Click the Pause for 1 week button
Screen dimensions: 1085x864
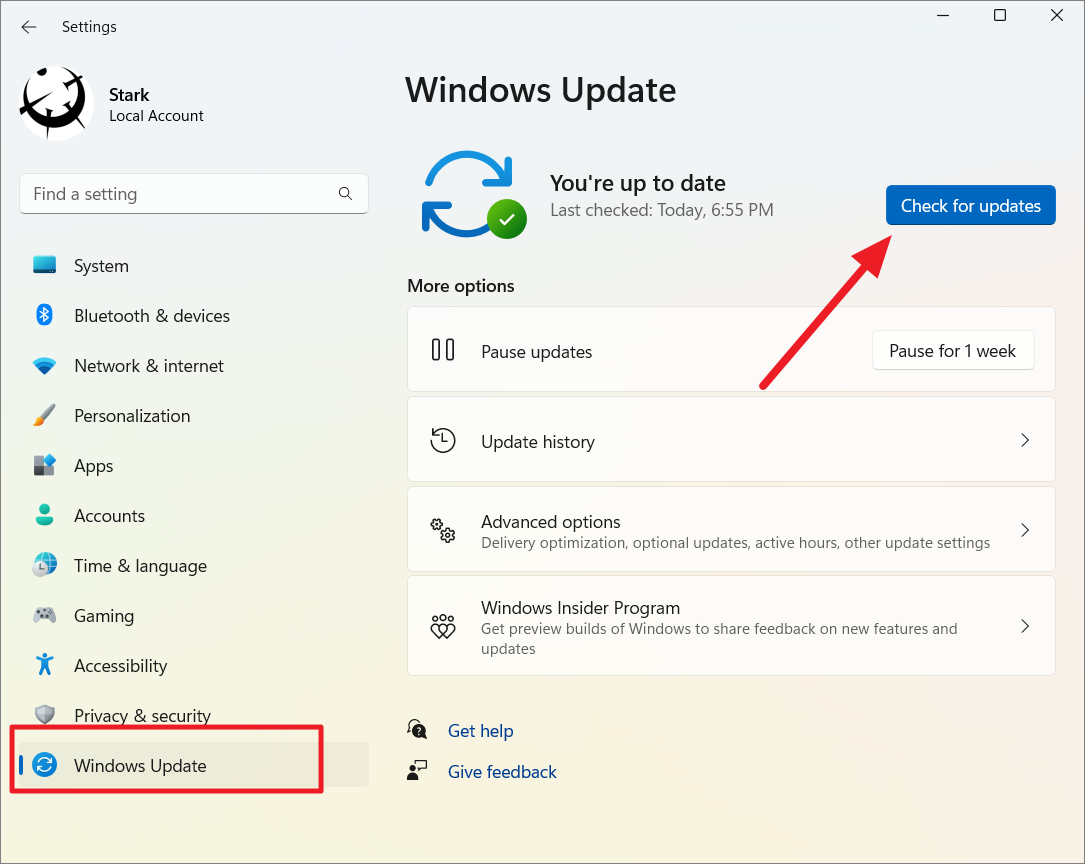click(952, 351)
